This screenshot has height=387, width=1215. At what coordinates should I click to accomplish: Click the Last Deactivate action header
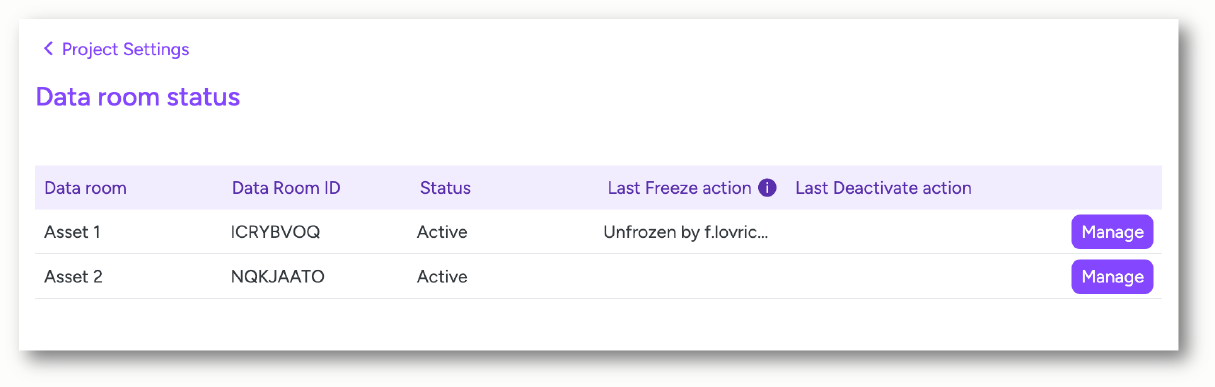click(883, 188)
